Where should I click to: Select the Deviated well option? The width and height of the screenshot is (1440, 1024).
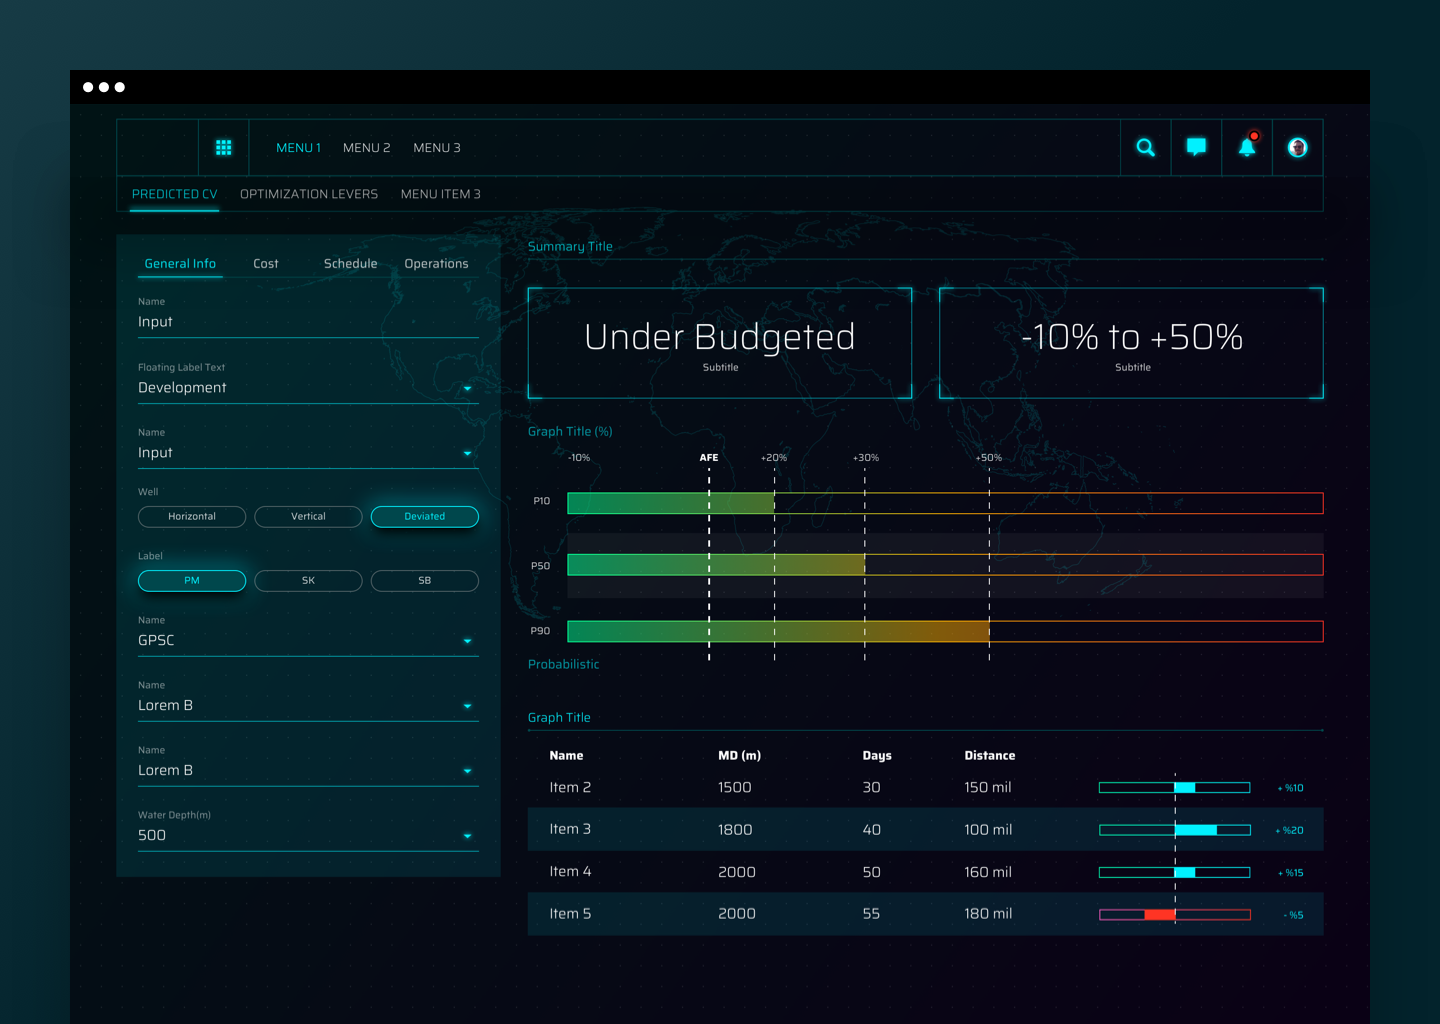pyautogui.click(x=424, y=517)
